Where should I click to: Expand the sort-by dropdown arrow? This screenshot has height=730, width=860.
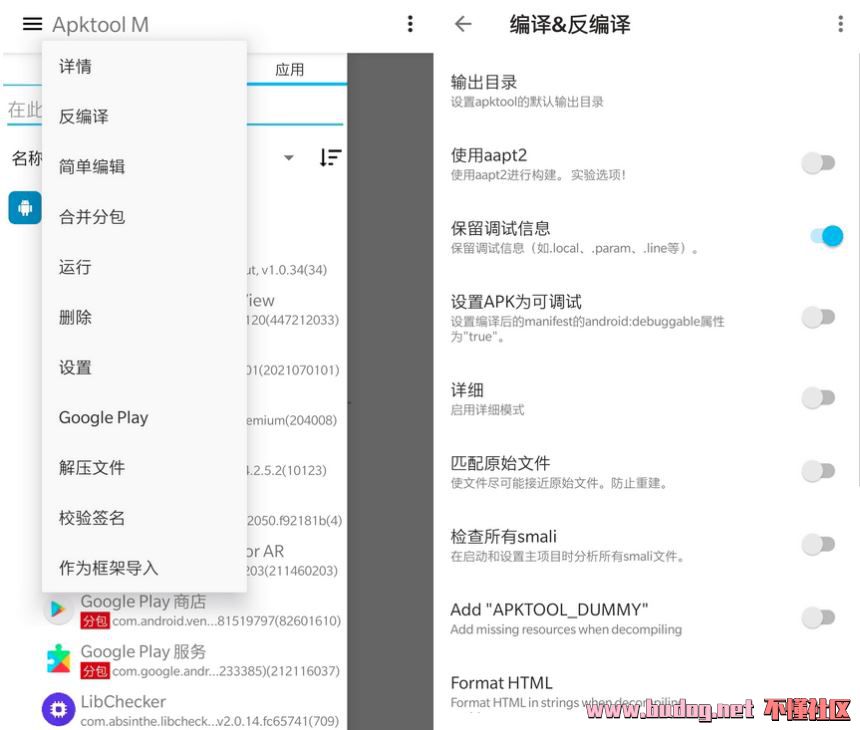click(288, 158)
